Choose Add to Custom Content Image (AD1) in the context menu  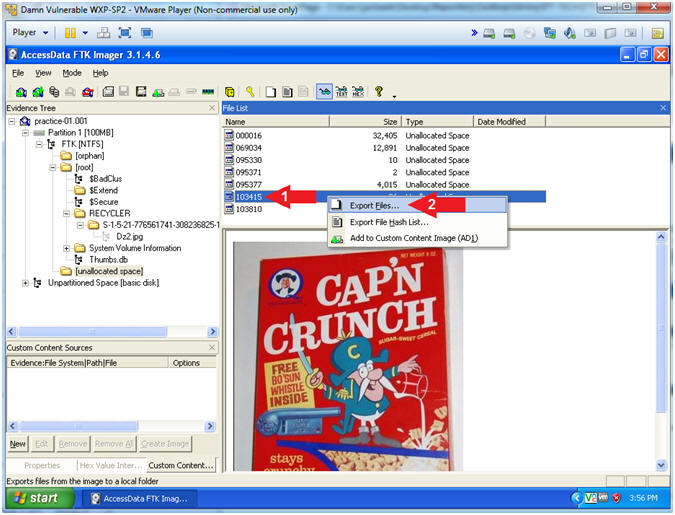tap(417, 238)
